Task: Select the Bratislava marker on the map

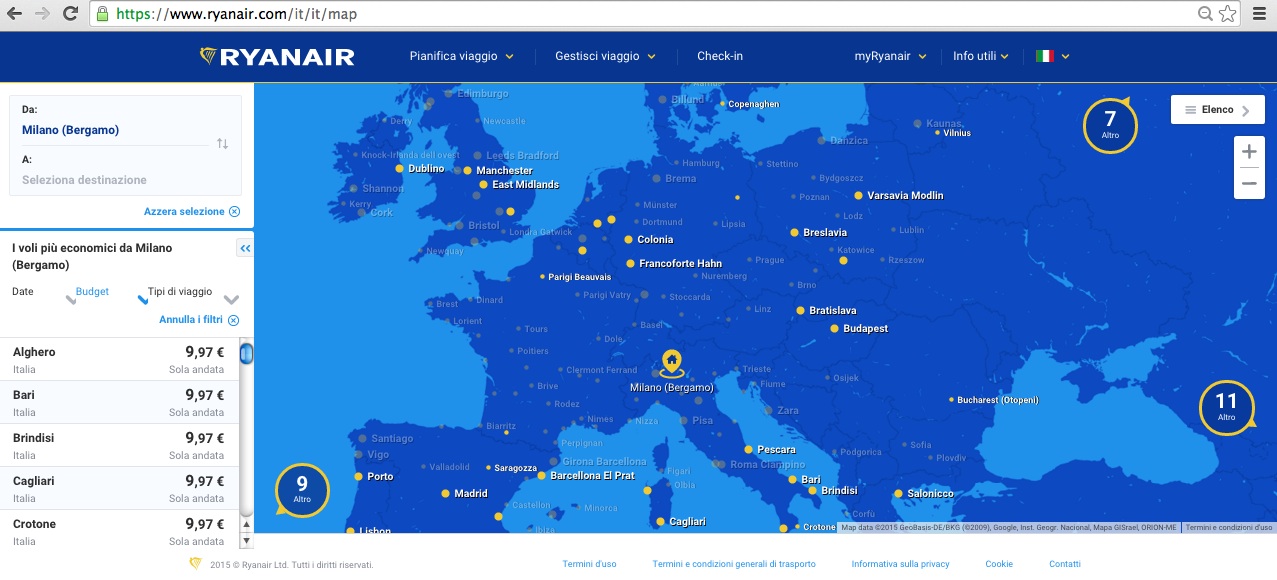Action: (x=800, y=311)
